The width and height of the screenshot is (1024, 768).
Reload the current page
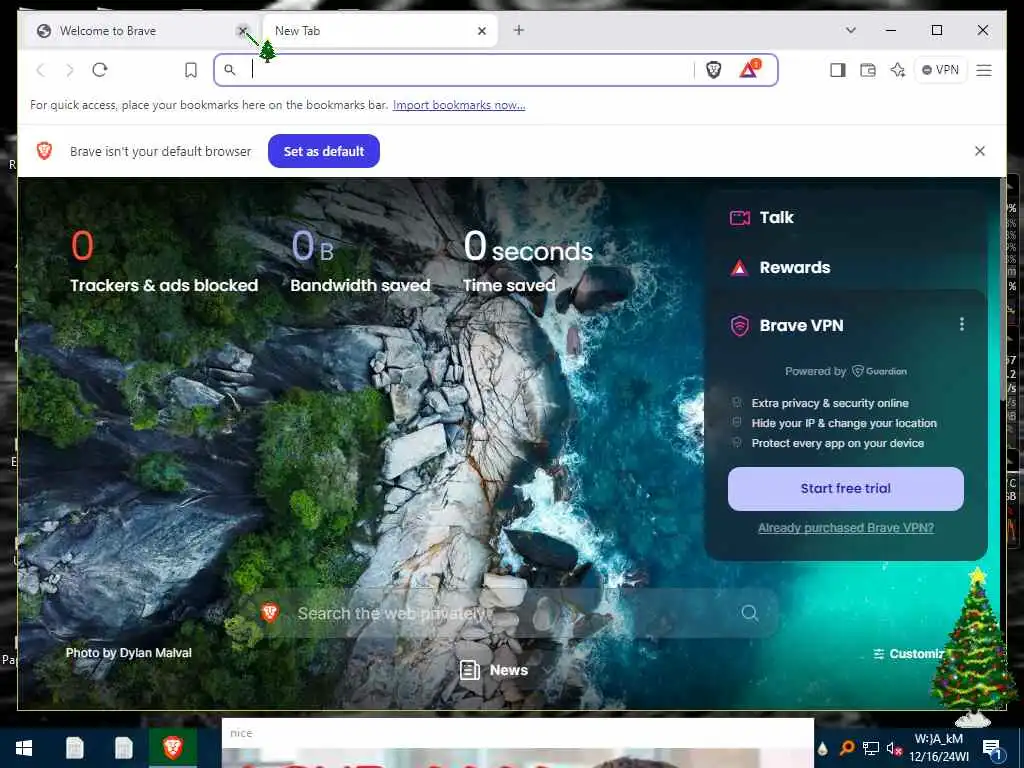pos(100,70)
